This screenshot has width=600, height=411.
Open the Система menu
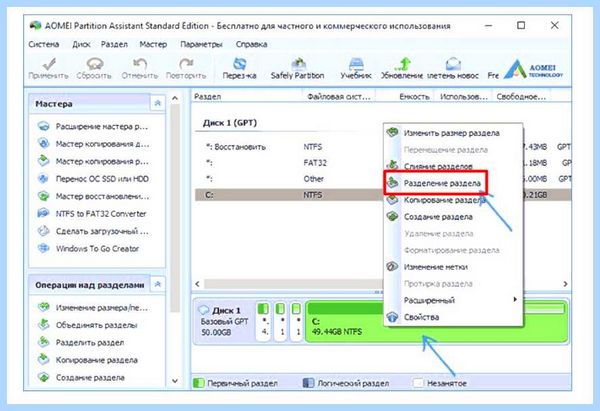pyautogui.click(x=44, y=44)
